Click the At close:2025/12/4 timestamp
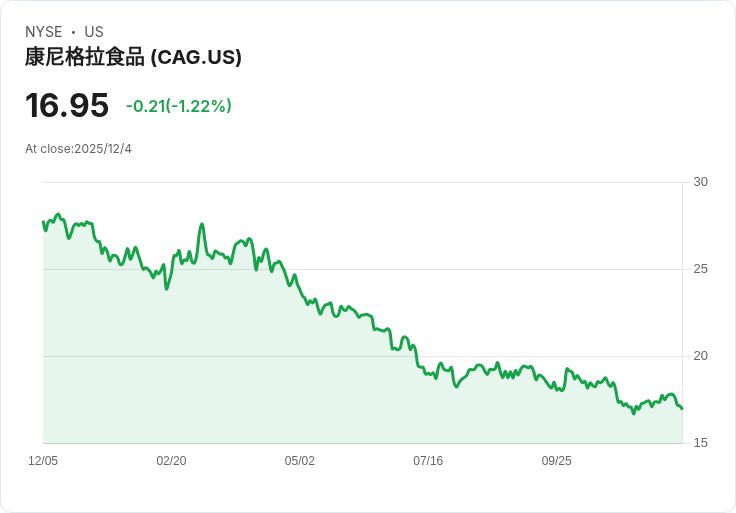This screenshot has height=513, width=736. click(x=78, y=149)
